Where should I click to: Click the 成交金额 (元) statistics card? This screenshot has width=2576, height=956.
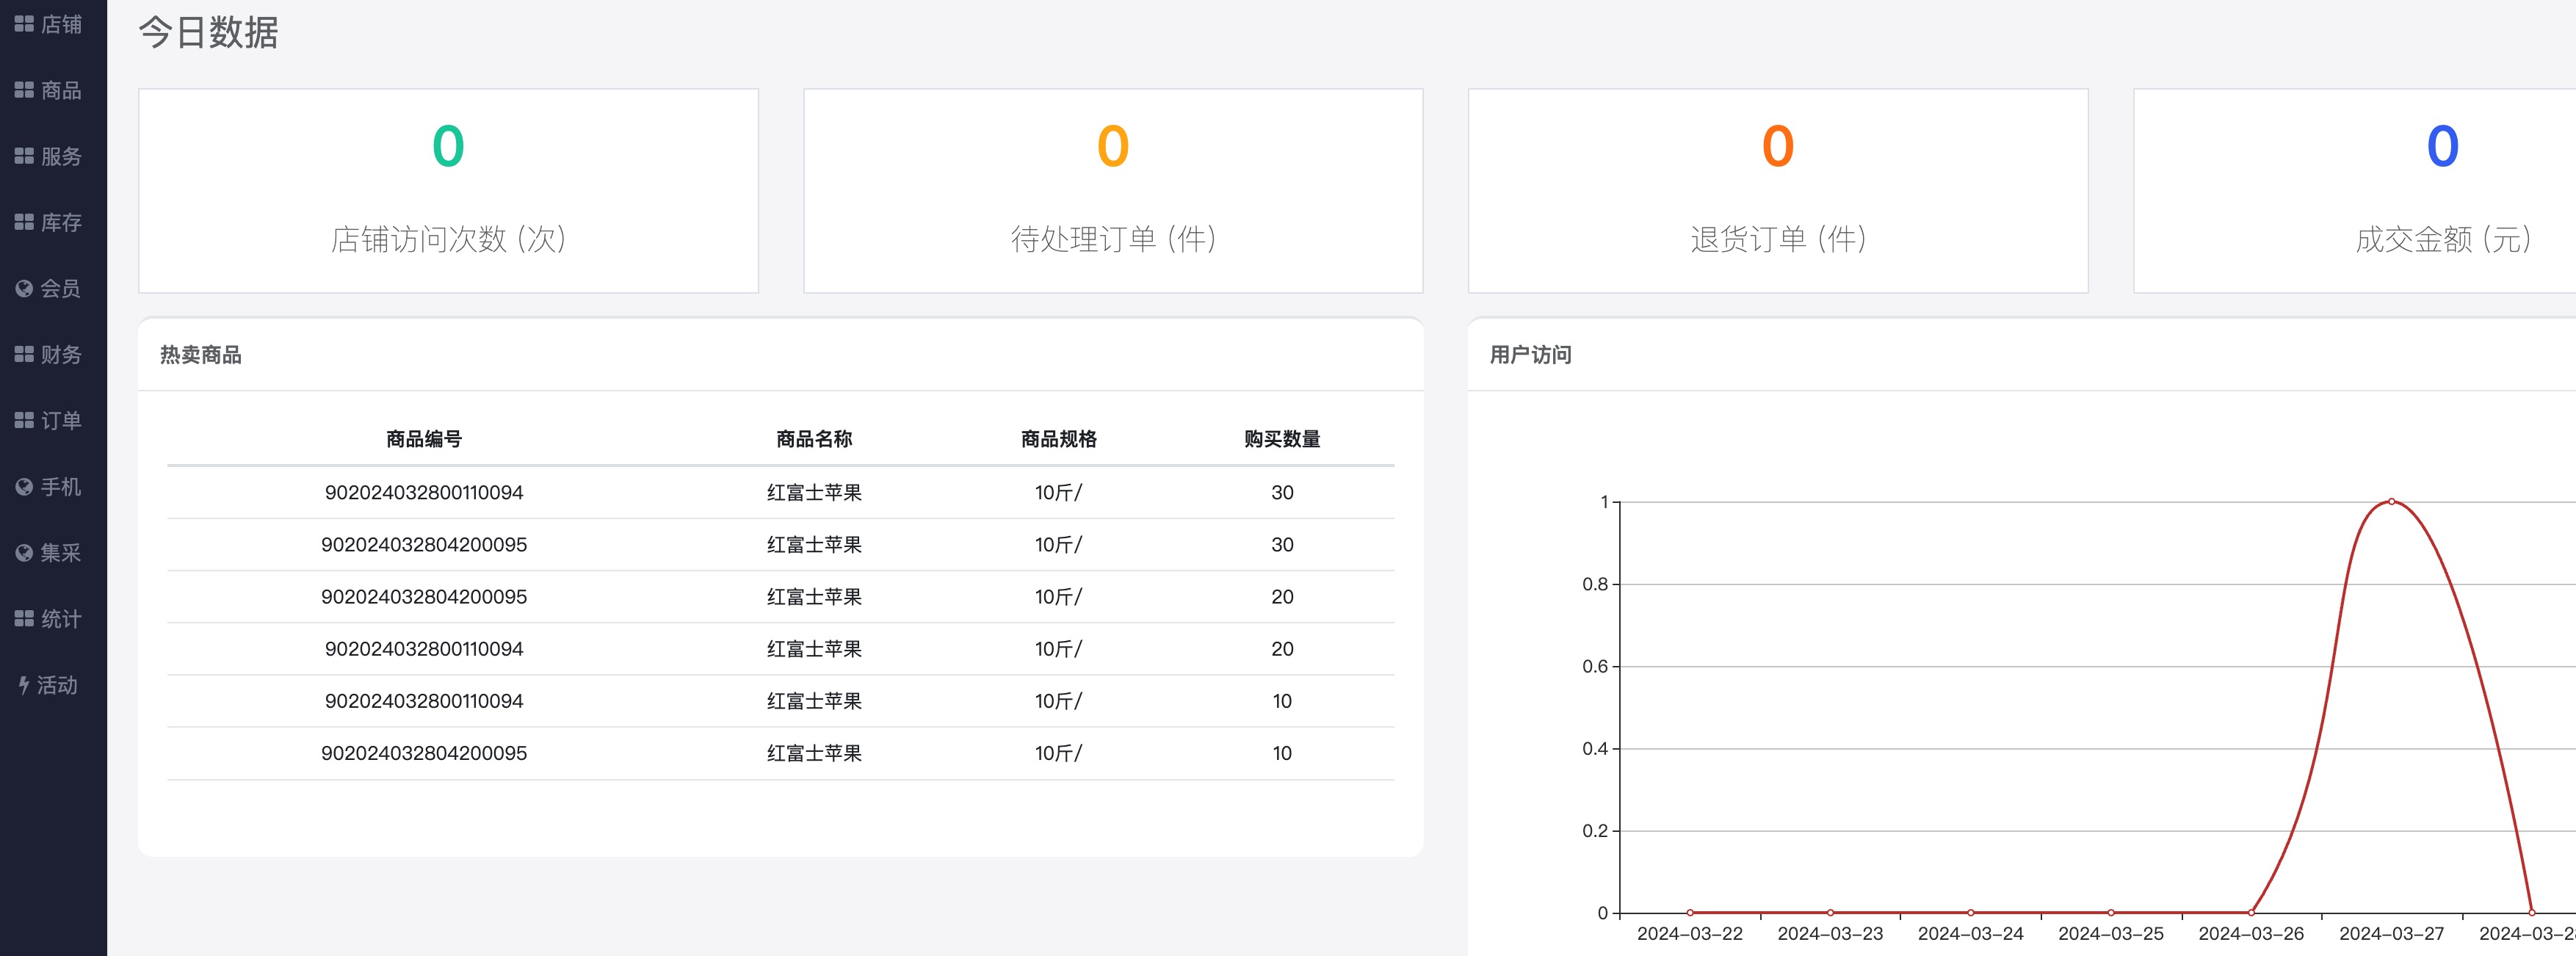point(2355,191)
